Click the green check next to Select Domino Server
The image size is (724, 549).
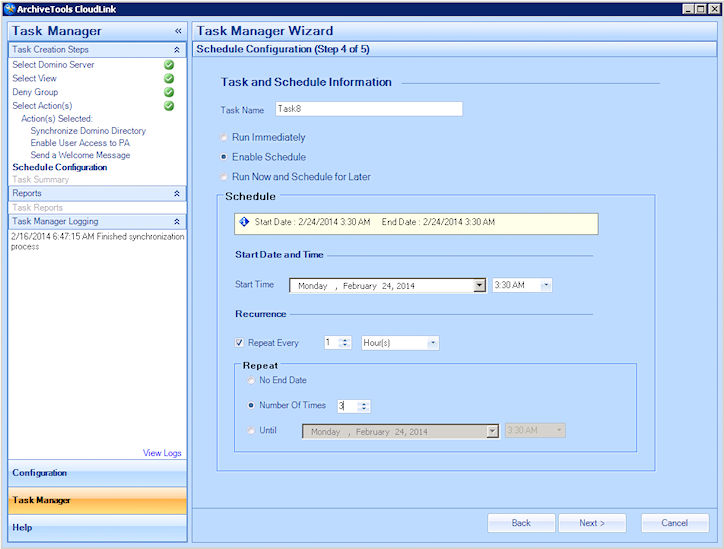pyautogui.click(x=169, y=65)
